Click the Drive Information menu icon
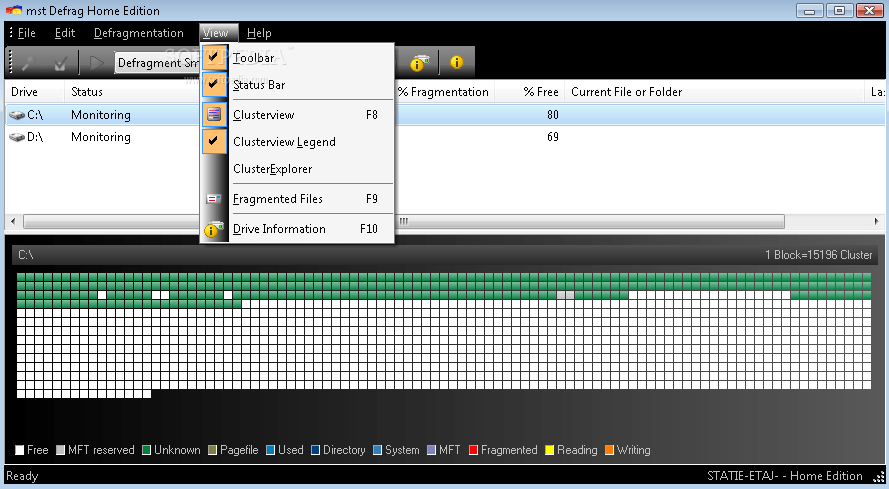Image resolution: width=889 pixels, height=489 pixels. tap(214, 229)
